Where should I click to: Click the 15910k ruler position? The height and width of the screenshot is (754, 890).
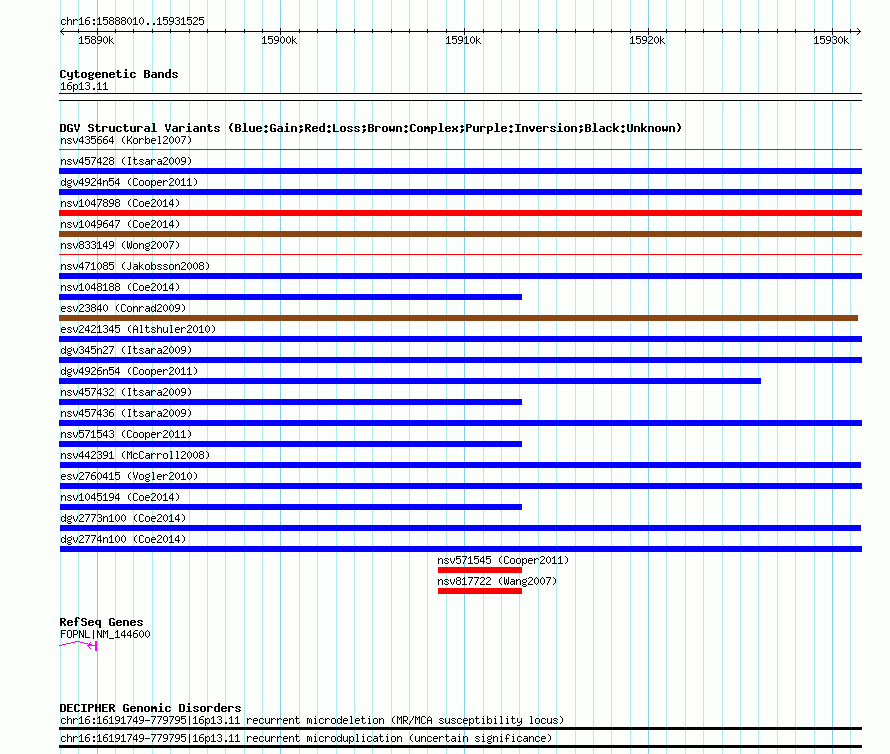[x=463, y=40]
